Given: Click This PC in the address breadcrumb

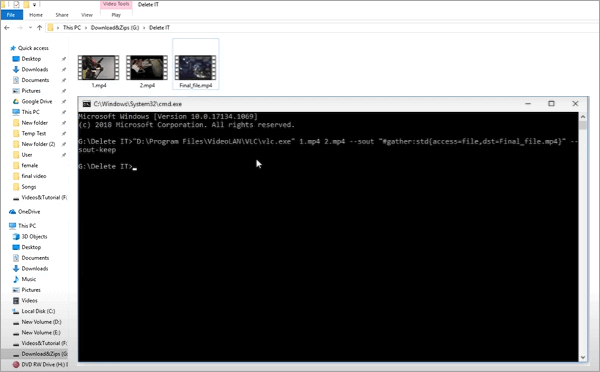Looking at the screenshot, I should click(72, 28).
